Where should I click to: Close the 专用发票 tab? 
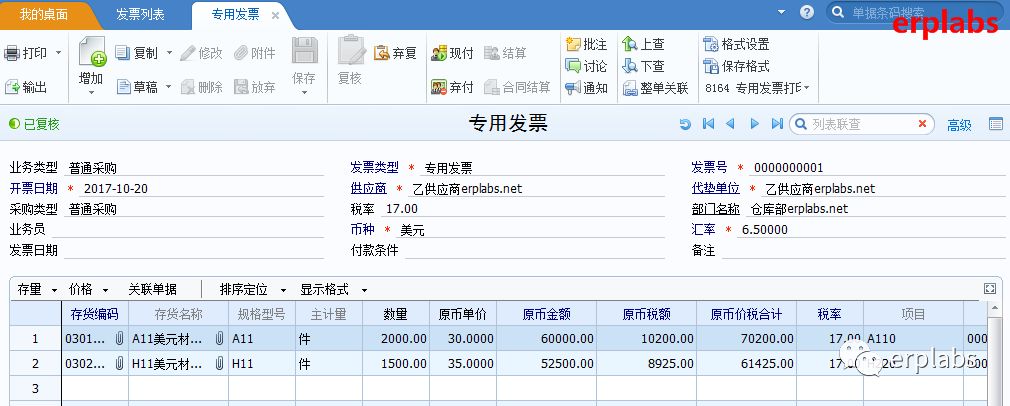point(275,15)
